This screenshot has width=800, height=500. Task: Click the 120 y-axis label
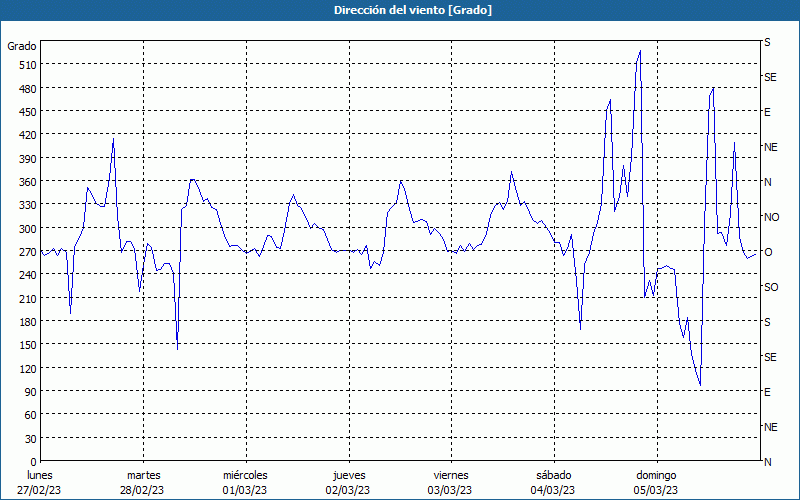27,369
